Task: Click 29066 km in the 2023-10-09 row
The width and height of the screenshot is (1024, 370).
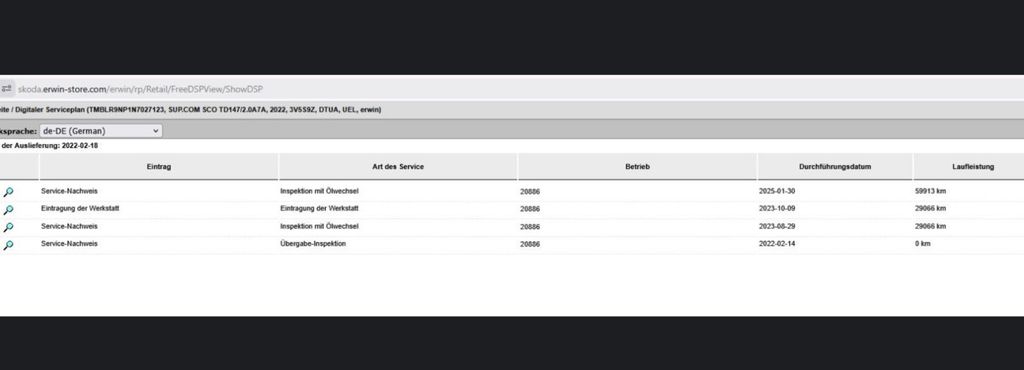Action: 931,209
